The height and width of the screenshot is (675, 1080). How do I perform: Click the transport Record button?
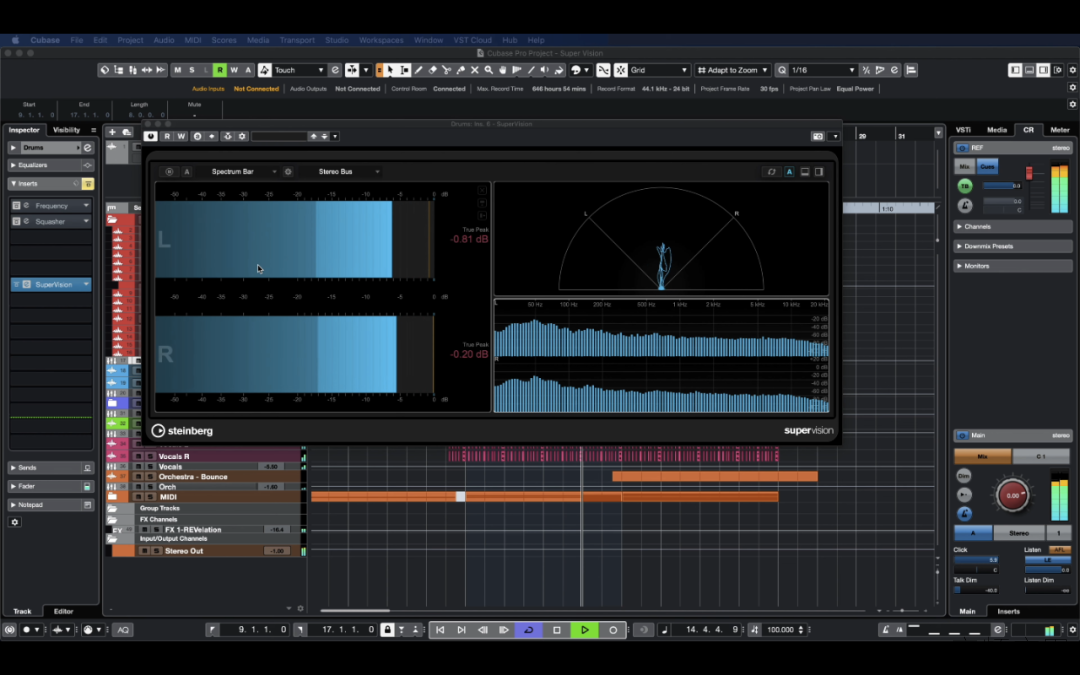[x=613, y=630]
